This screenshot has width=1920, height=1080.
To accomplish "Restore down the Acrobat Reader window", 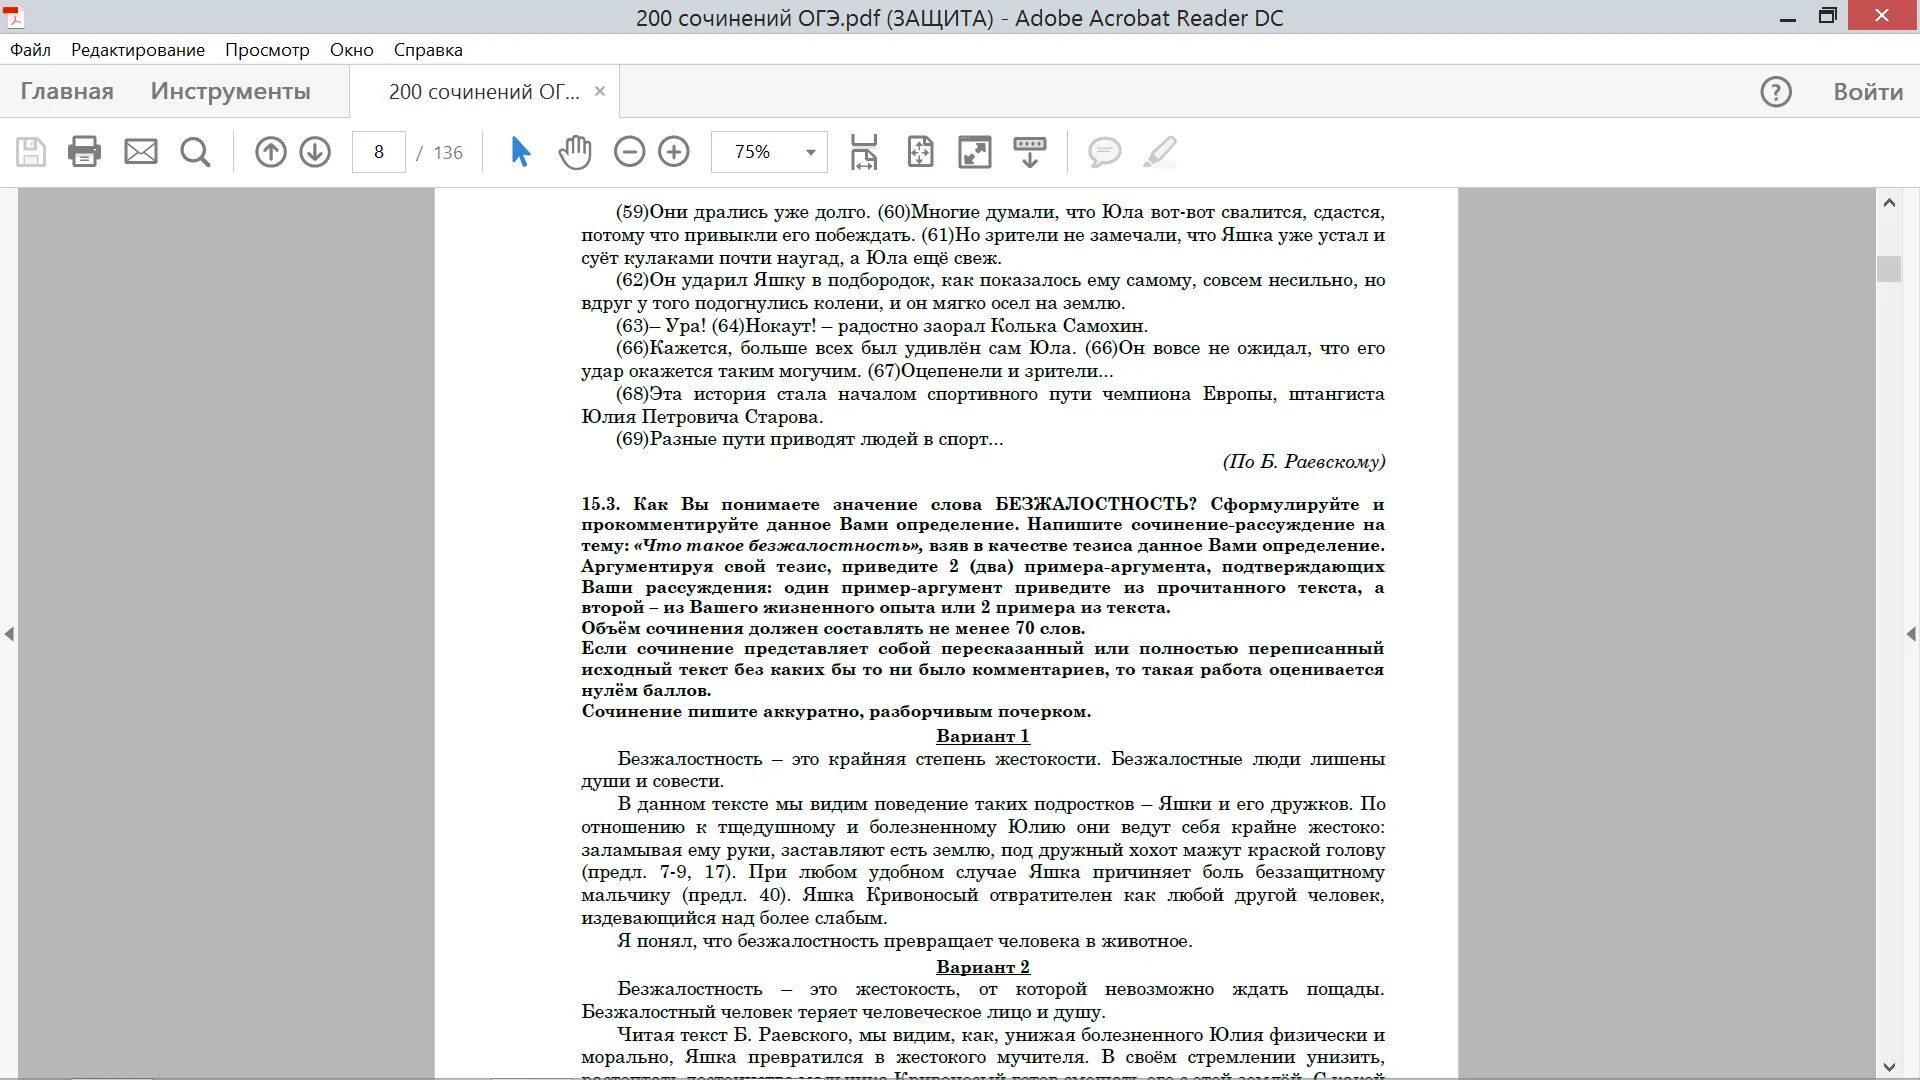I will 1828,16.
